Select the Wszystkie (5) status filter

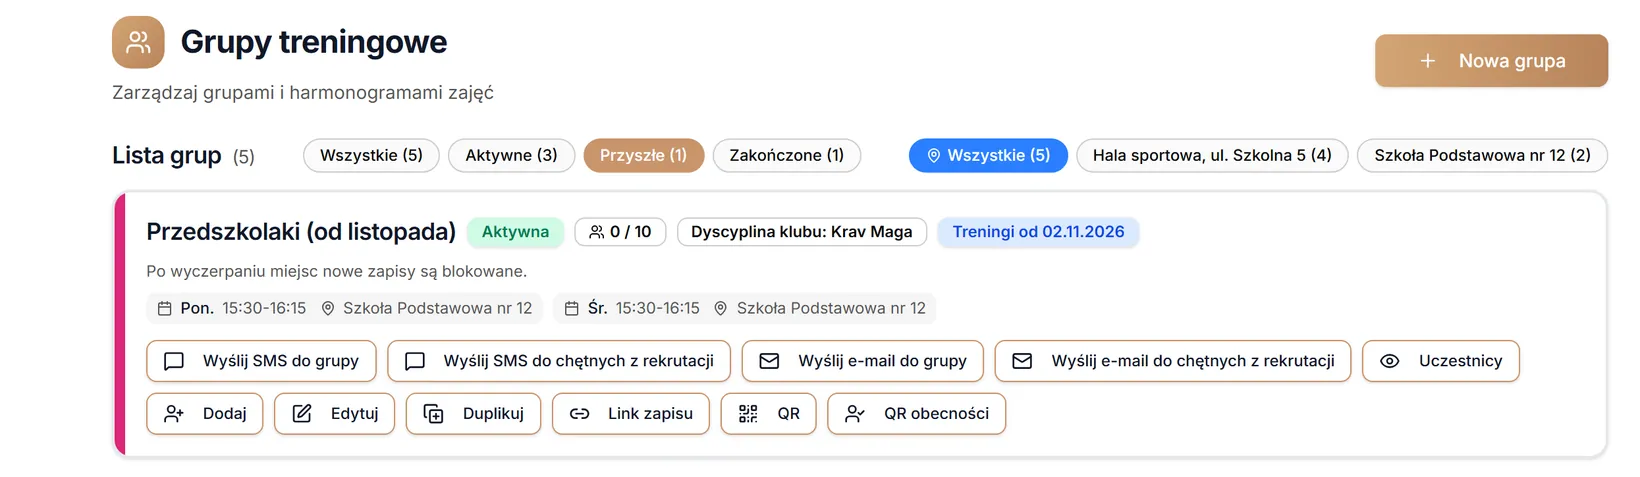point(371,155)
